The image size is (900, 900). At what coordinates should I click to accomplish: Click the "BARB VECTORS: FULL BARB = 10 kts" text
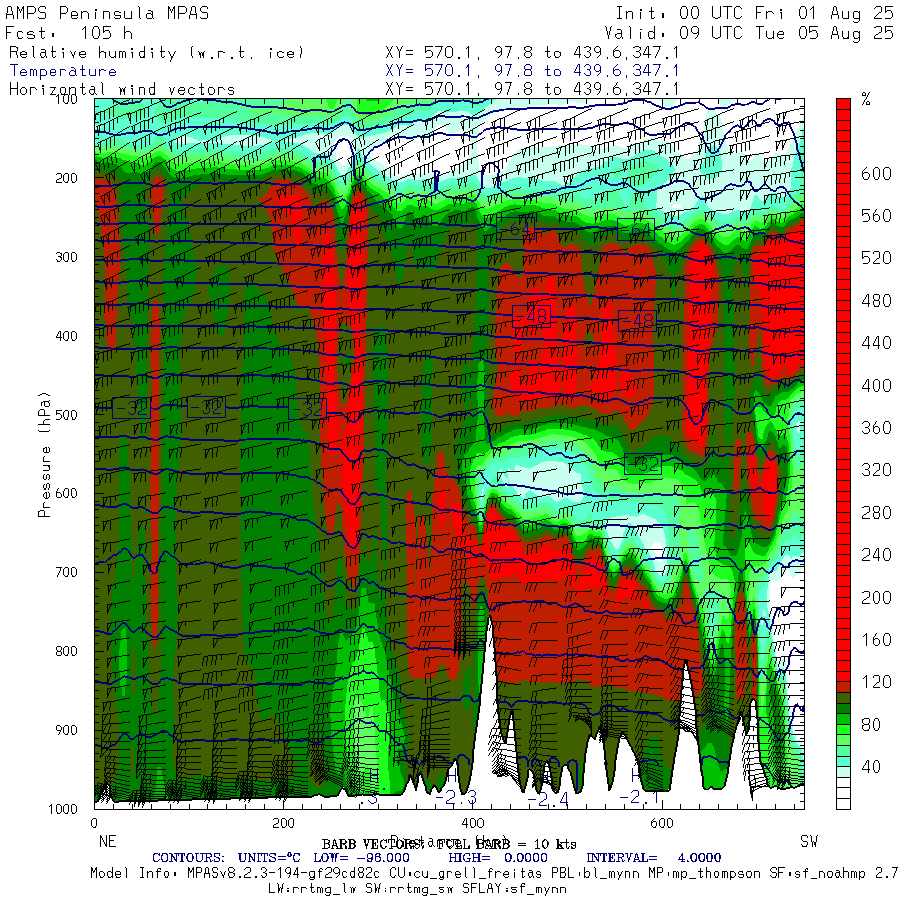449,844
